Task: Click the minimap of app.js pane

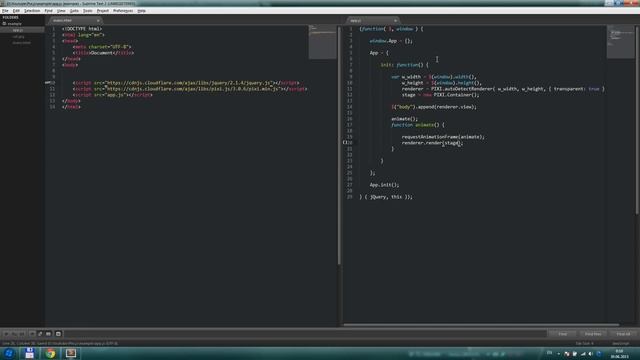Action: click(620, 41)
